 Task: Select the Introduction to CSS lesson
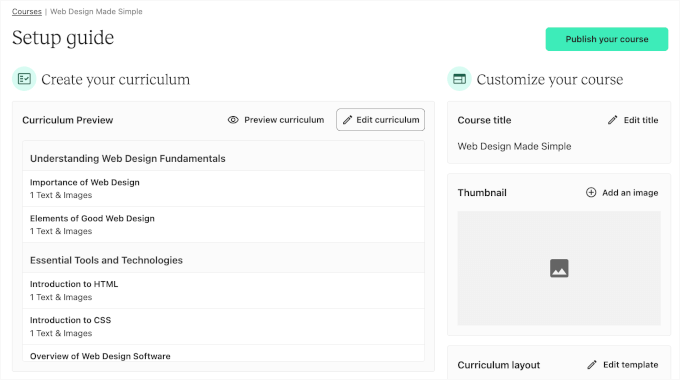(223, 327)
